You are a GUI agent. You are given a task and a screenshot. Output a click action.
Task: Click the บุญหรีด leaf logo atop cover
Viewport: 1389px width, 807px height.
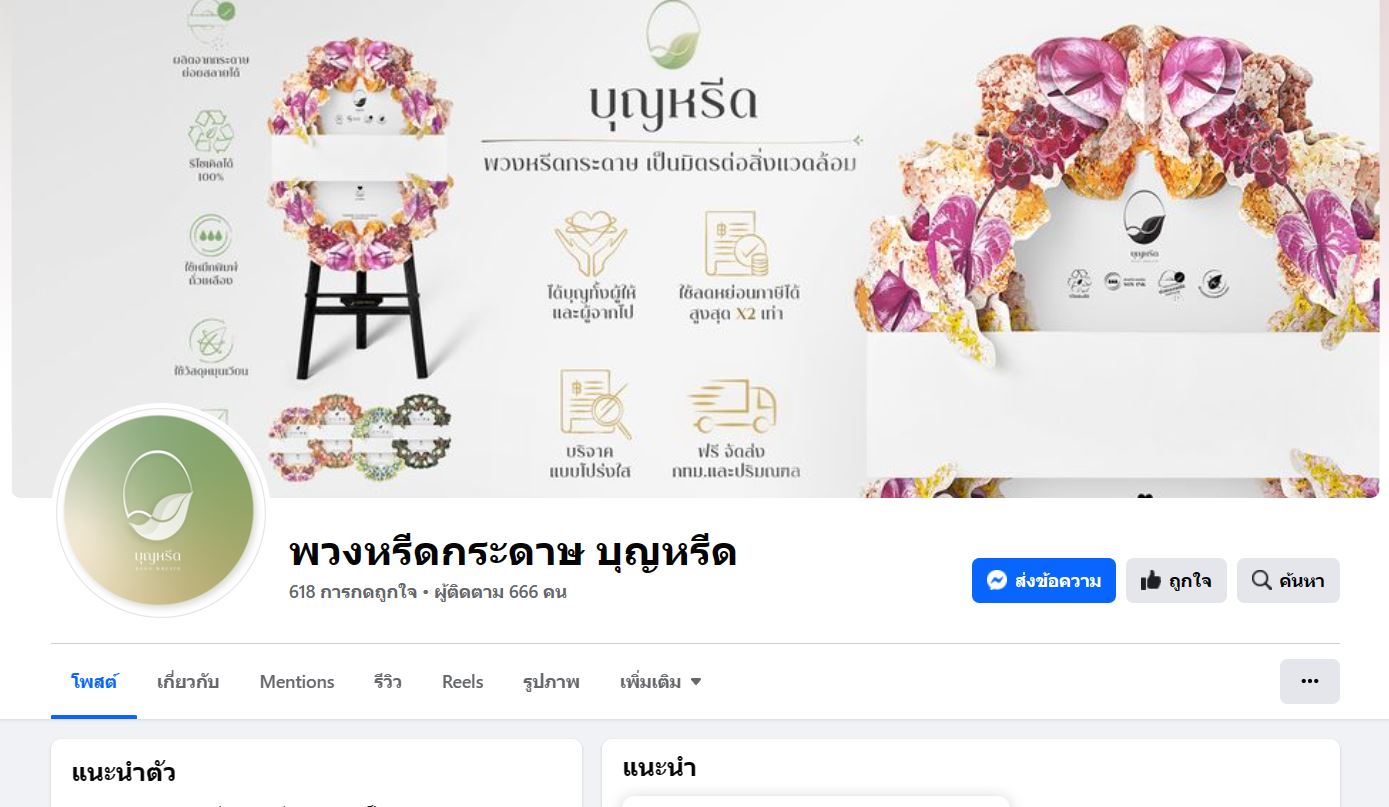pos(673,37)
